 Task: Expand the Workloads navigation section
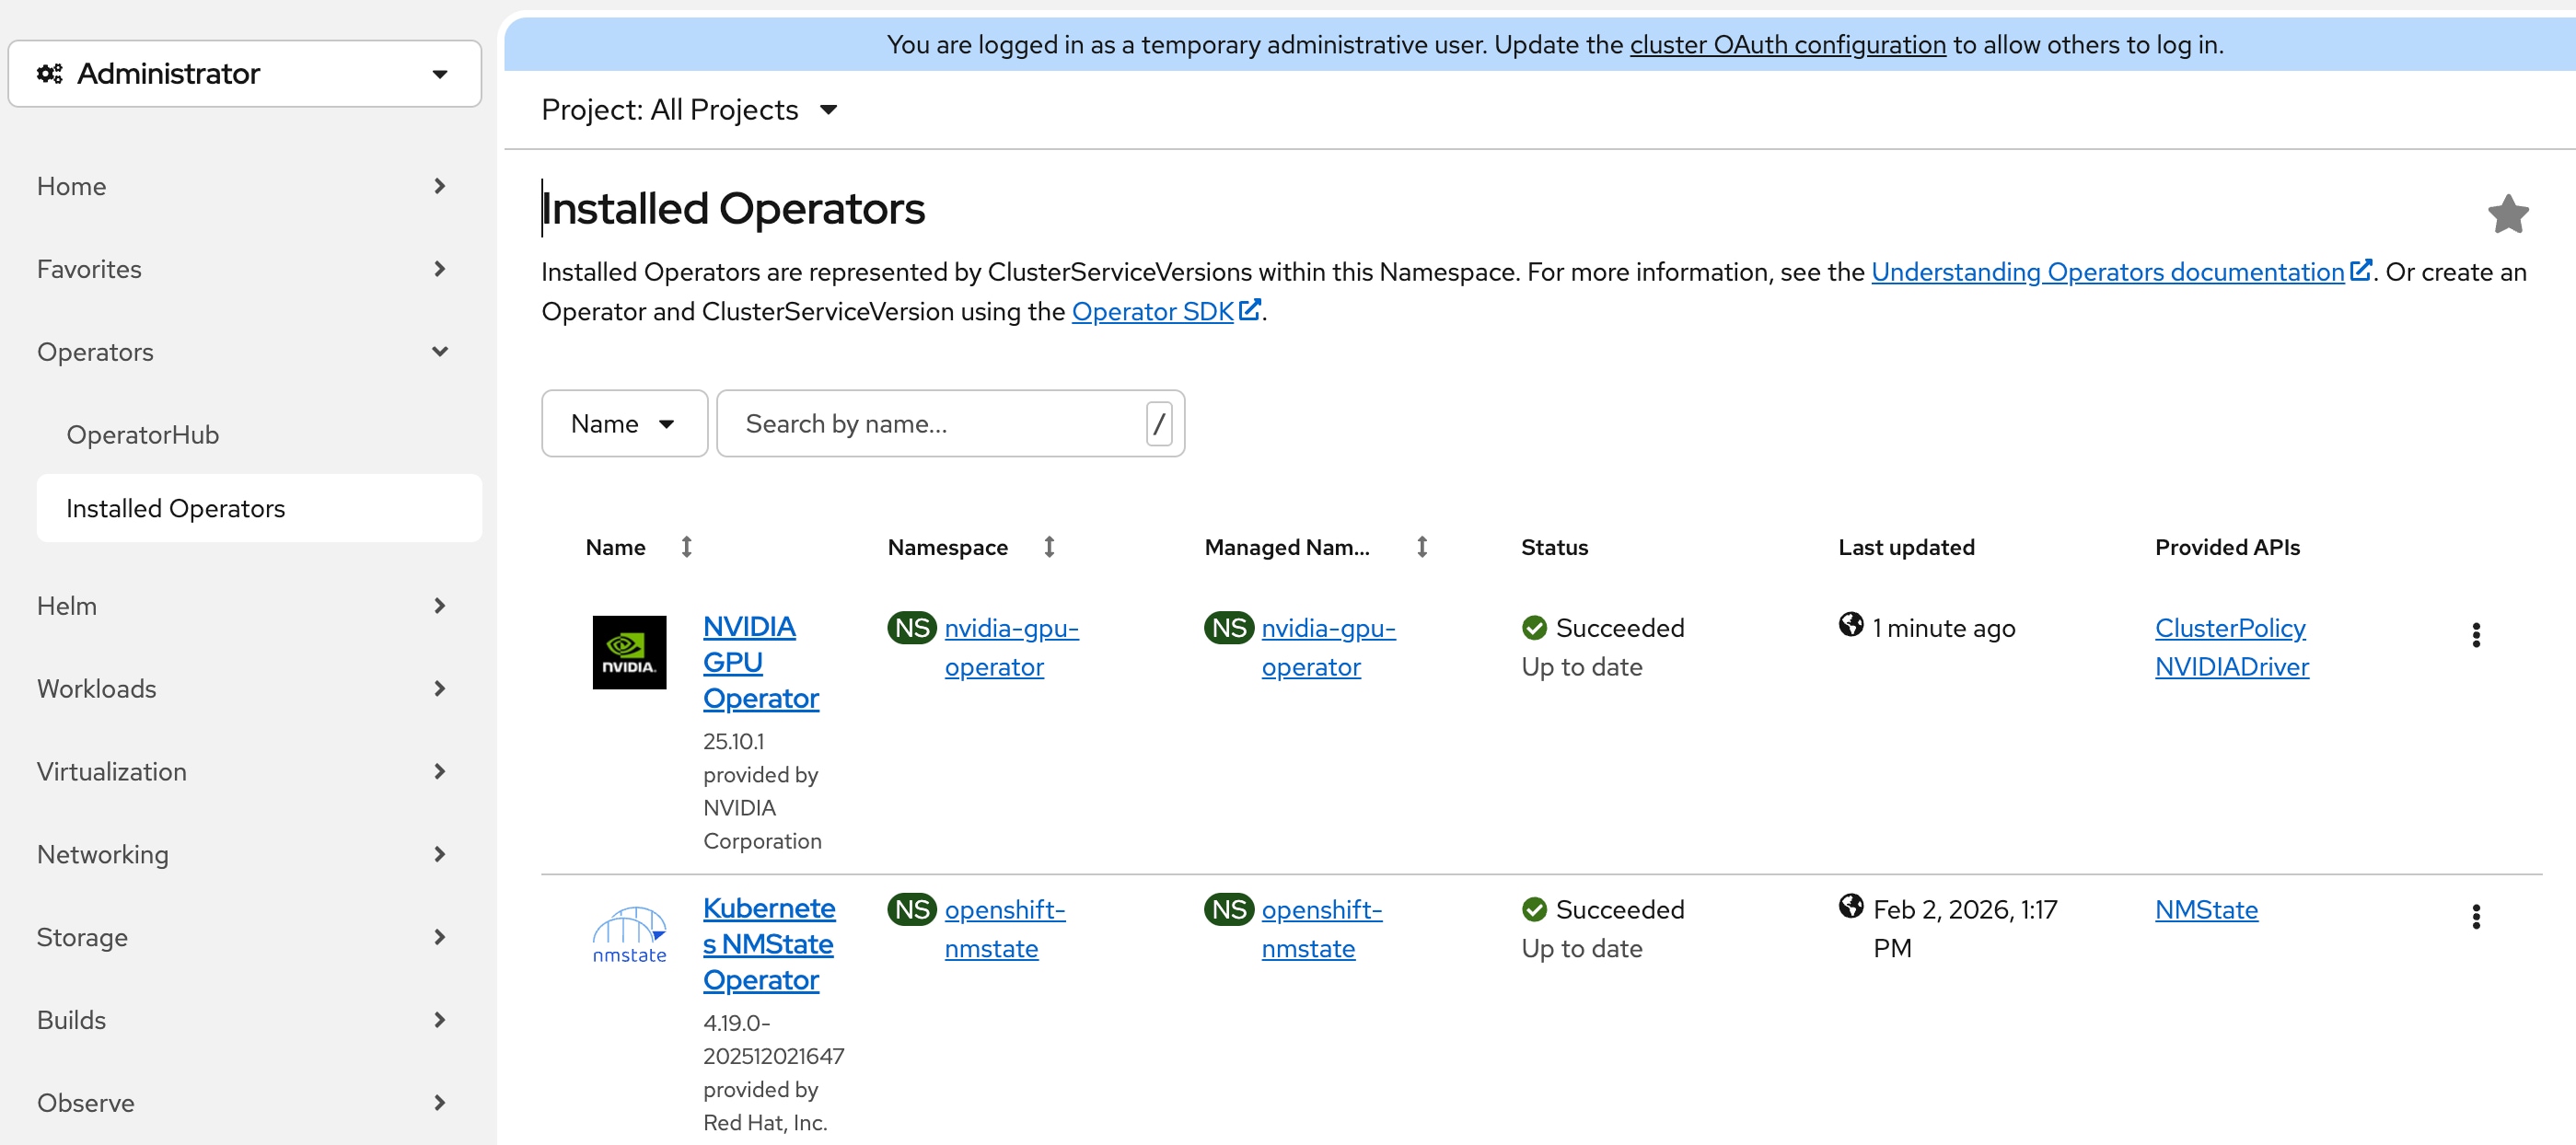pyautogui.click(x=245, y=690)
